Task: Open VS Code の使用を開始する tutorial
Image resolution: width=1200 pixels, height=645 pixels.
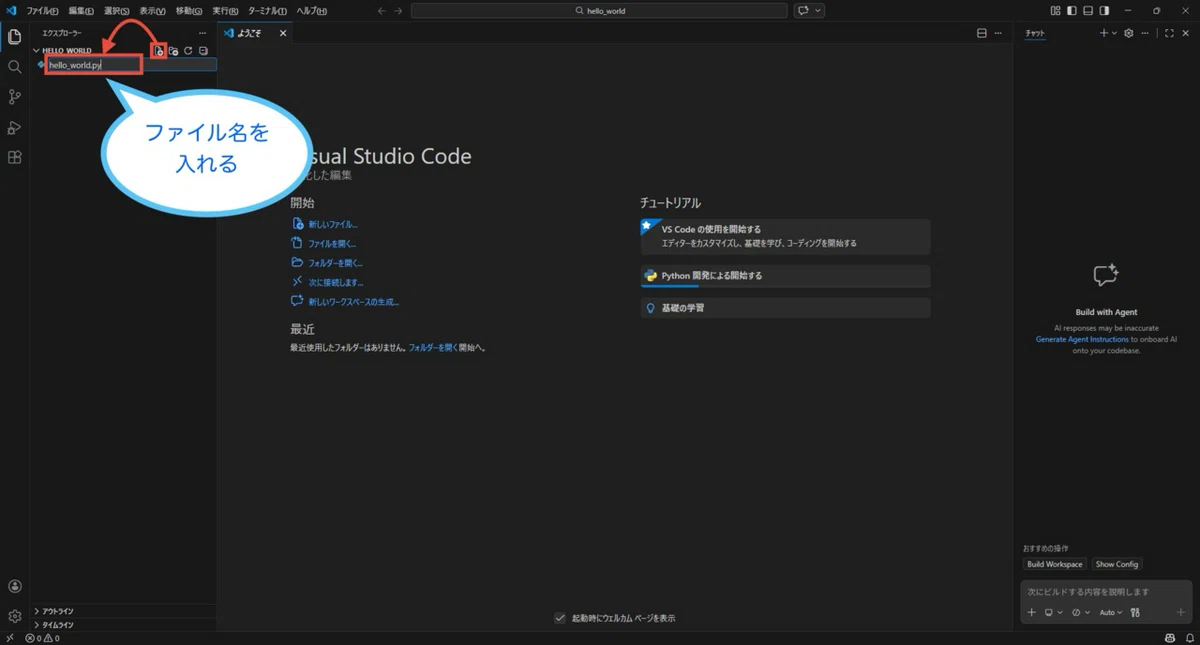Action: (785, 237)
